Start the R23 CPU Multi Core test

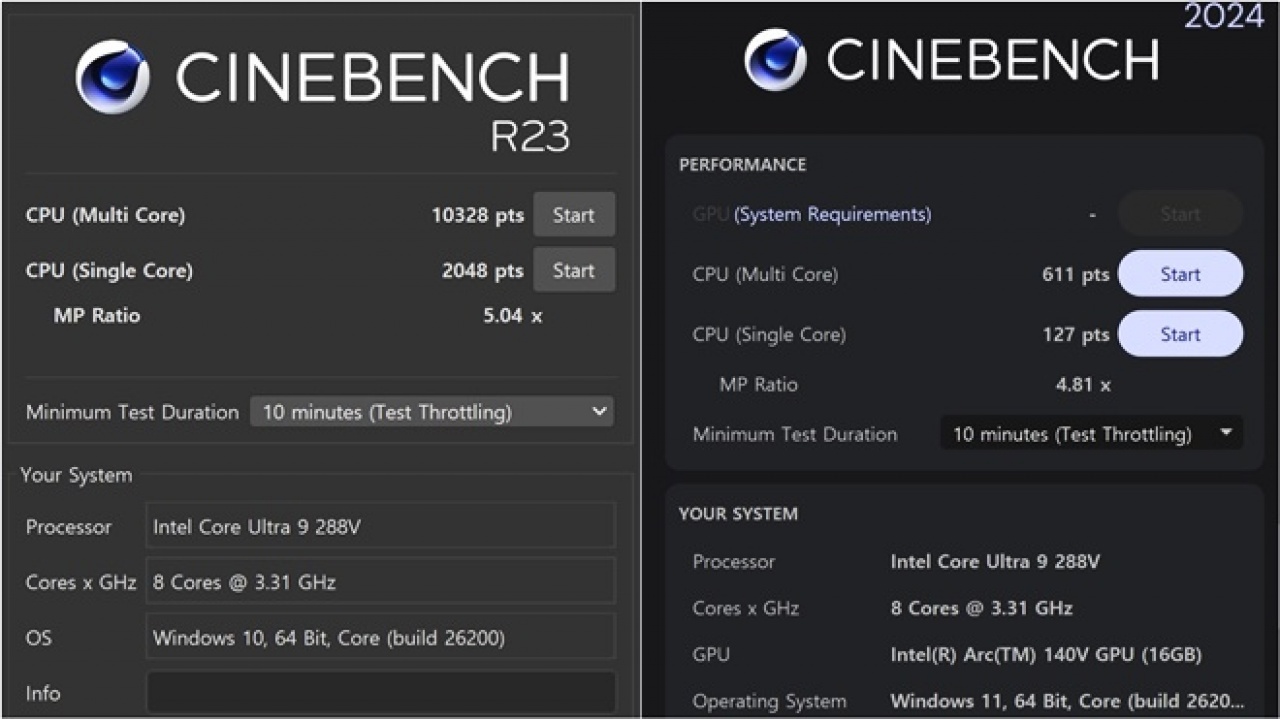pyautogui.click(x=573, y=215)
